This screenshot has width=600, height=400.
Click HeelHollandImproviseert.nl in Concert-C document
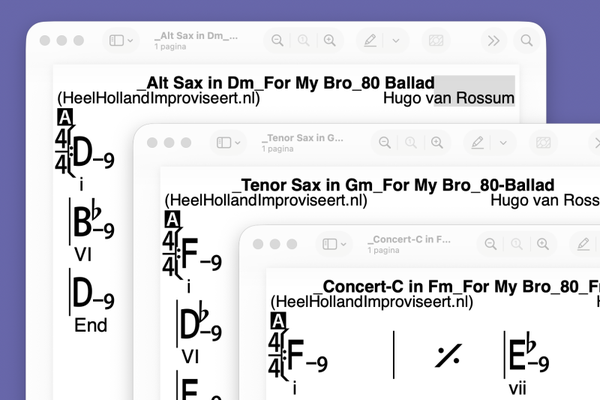click(372, 302)
